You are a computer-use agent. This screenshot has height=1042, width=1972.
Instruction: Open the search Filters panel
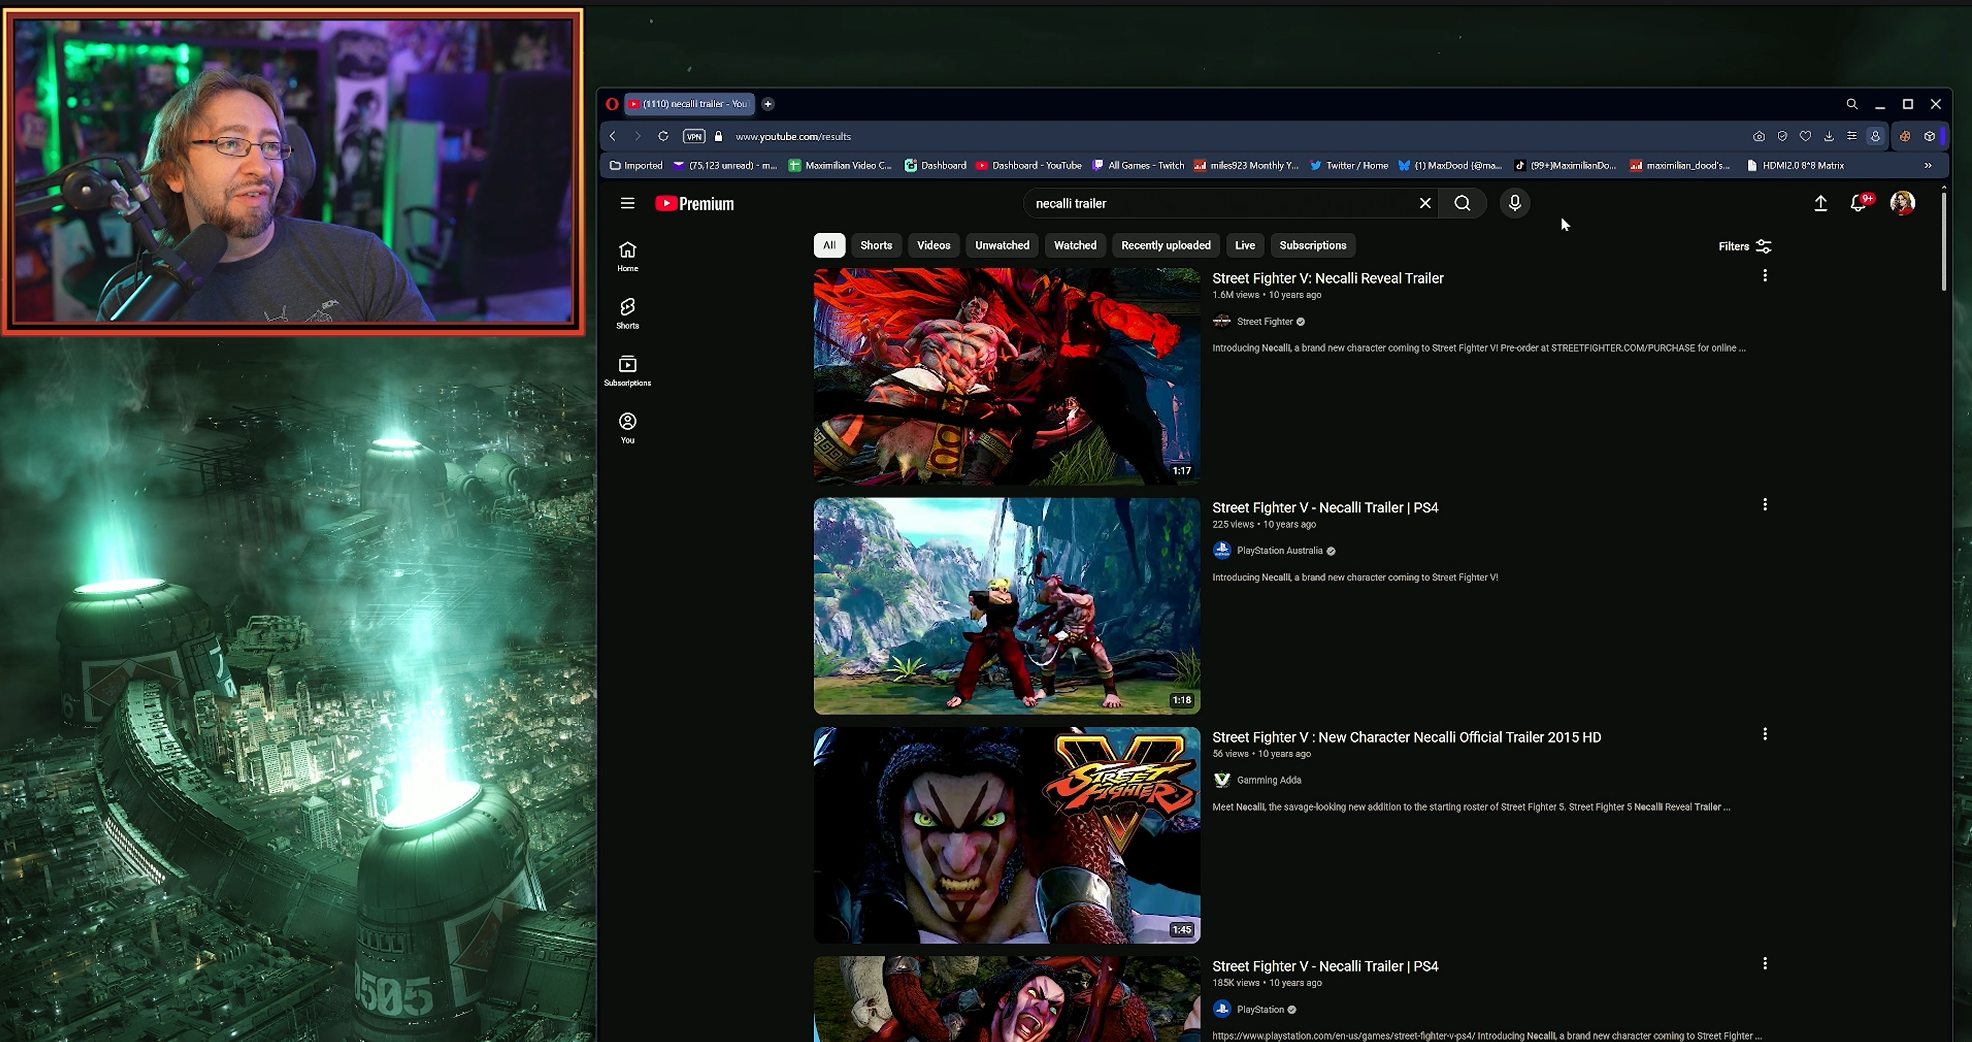click(x=1745, y=246)
